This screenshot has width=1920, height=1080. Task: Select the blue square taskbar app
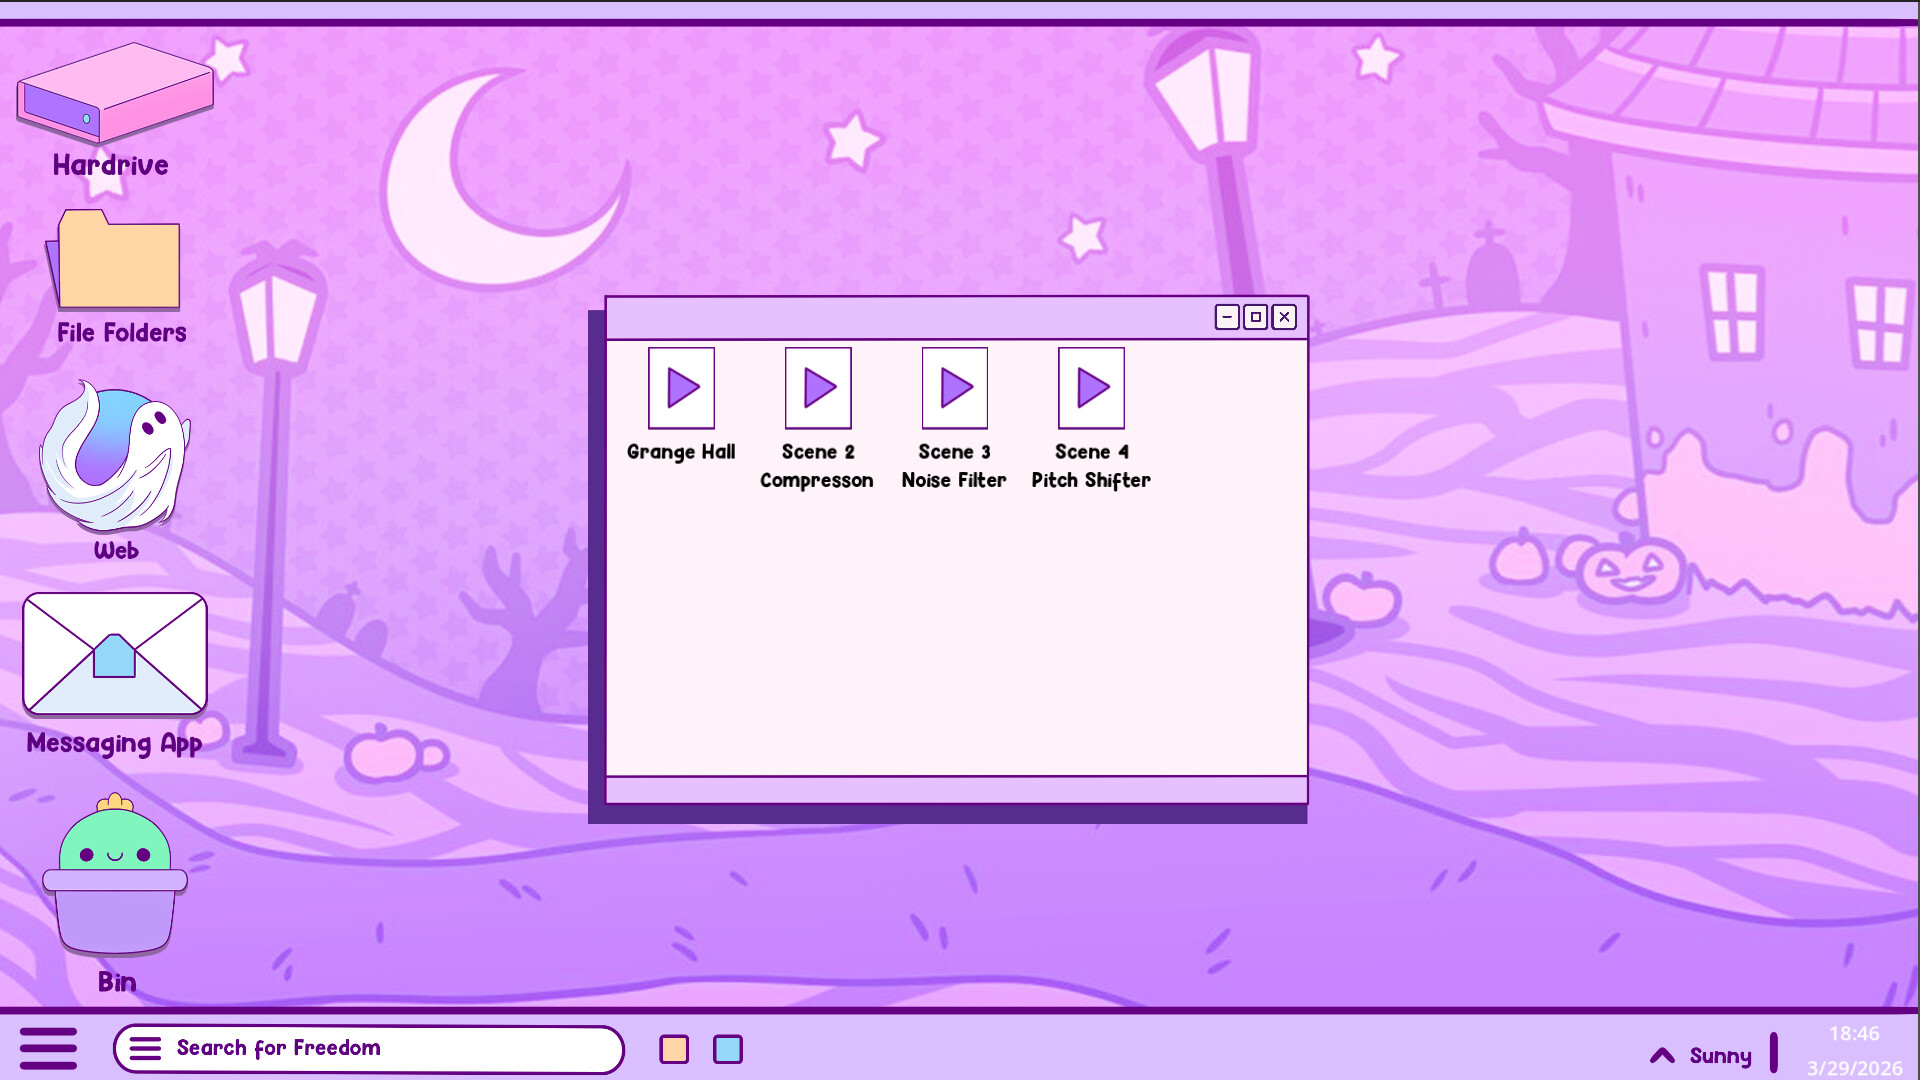pyautogui.click(x=728, y=1049)
